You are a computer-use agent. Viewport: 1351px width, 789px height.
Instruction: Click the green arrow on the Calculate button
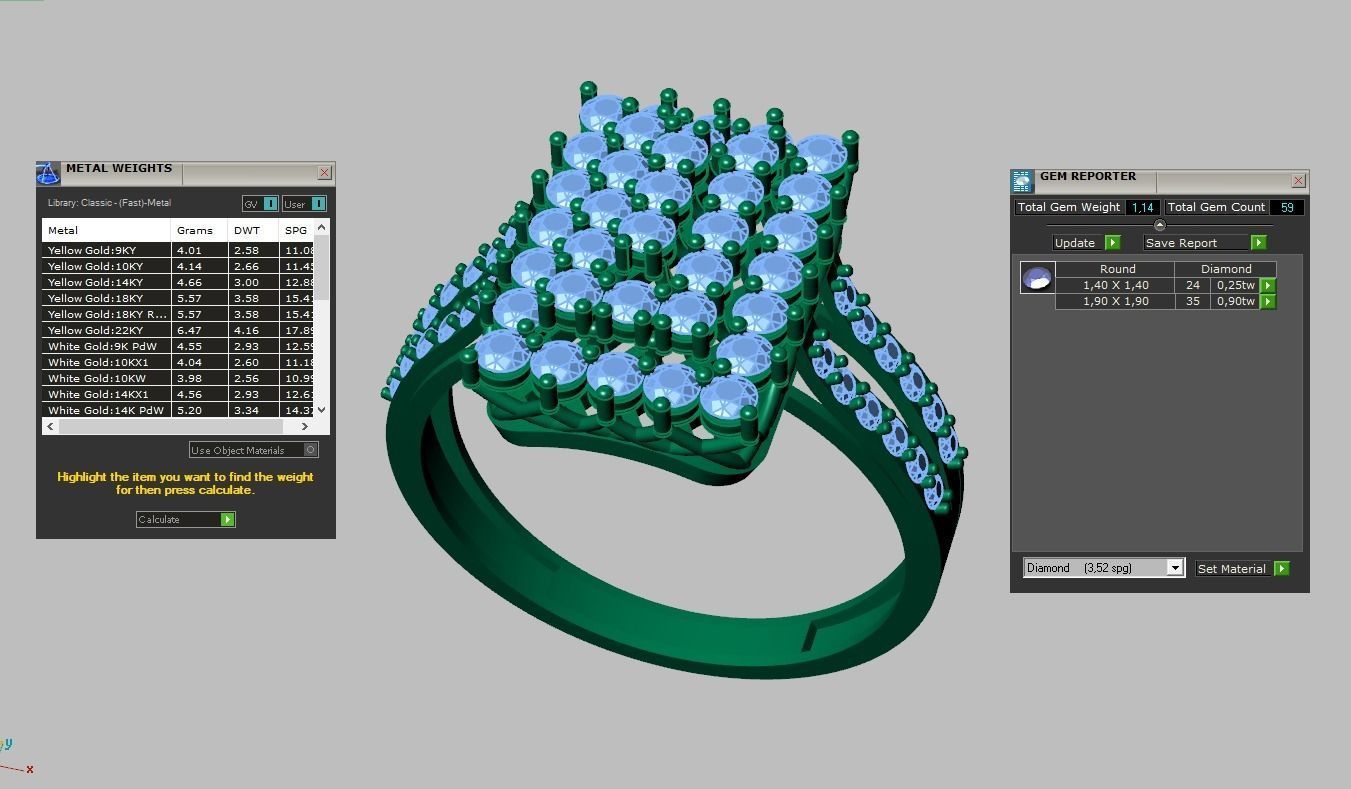228,519
